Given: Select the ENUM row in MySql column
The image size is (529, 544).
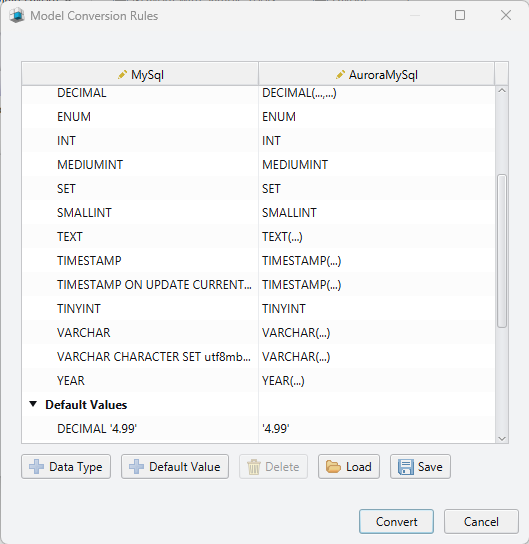Looking at the screenshot, I should [x=140, y=117].
